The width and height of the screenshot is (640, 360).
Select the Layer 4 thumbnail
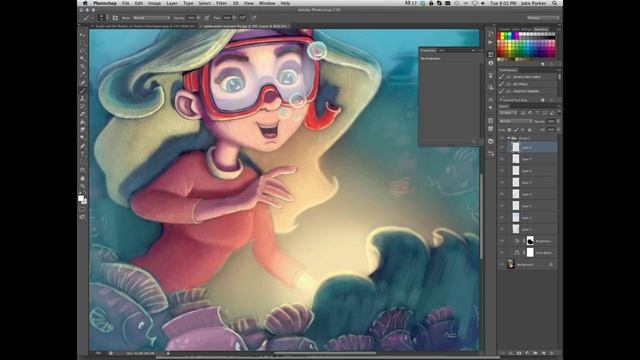pyautogui.click(x=516, y=194)
